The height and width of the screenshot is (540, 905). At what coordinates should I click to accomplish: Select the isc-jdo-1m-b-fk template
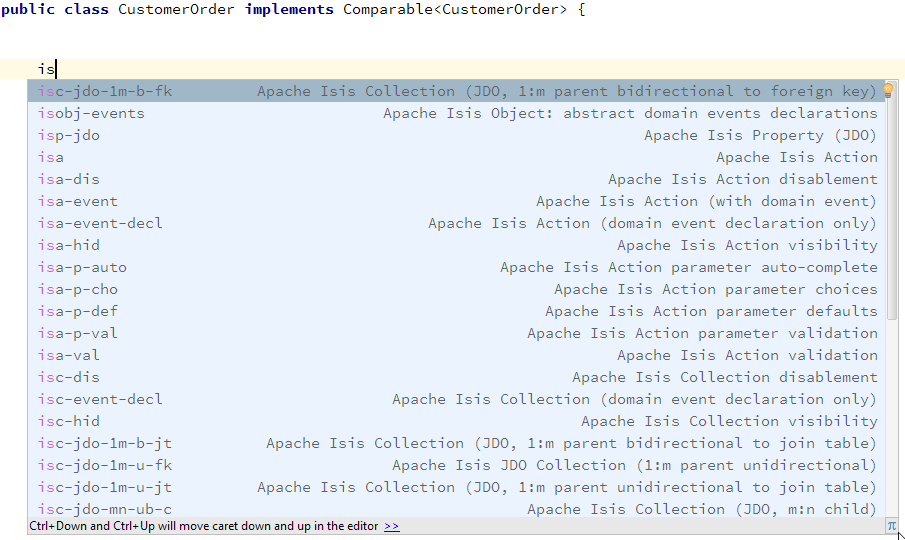[x=105, y=91]
